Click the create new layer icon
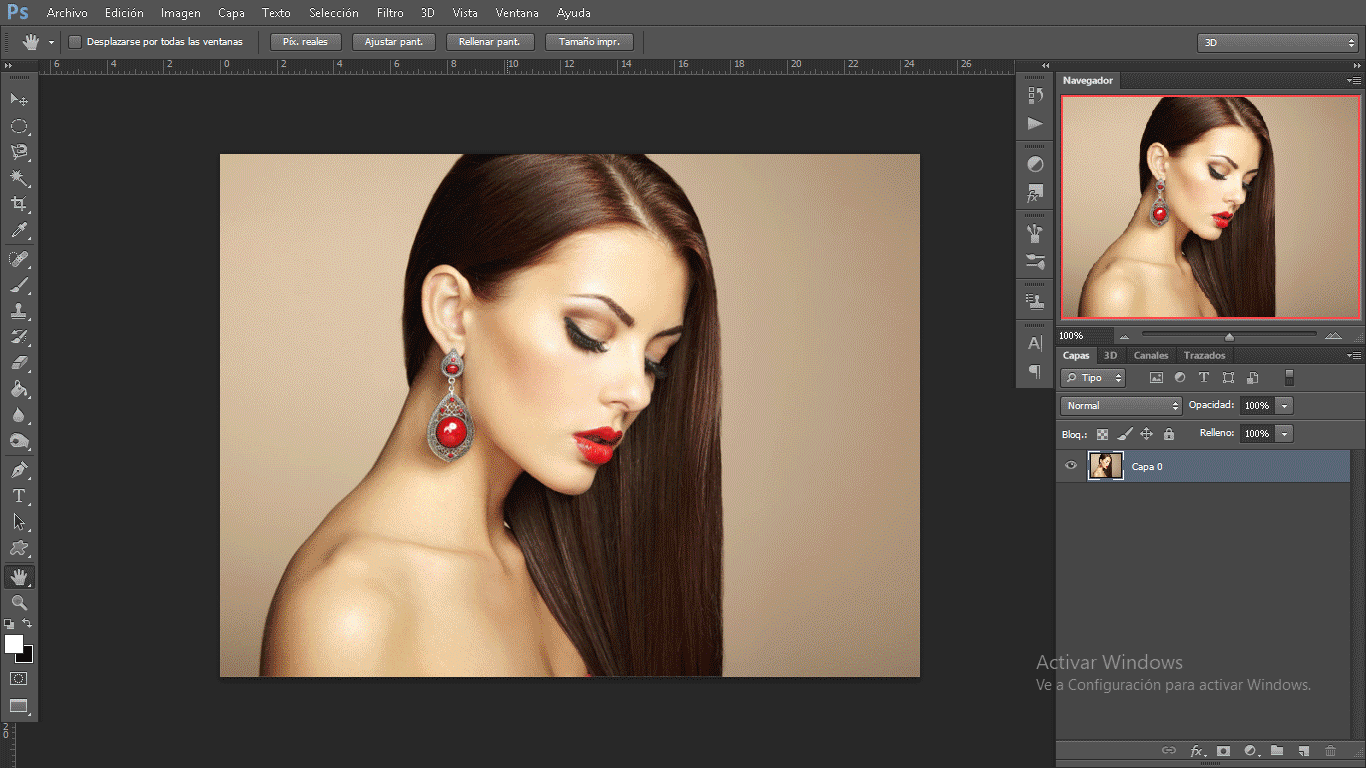The height and width of the screenshot is (768, 1366). click(x=1303, y=750)
